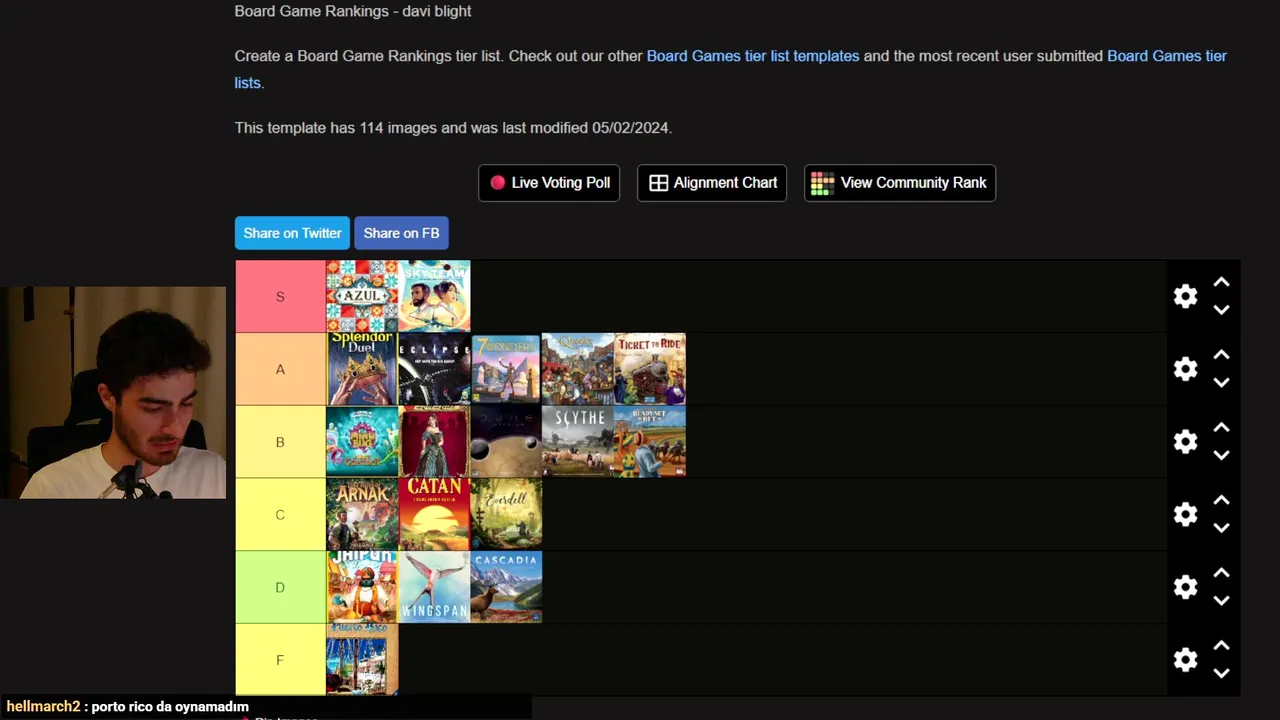Select the orange A tier label
Screen dimensions: 1280x720
point(280,369)
